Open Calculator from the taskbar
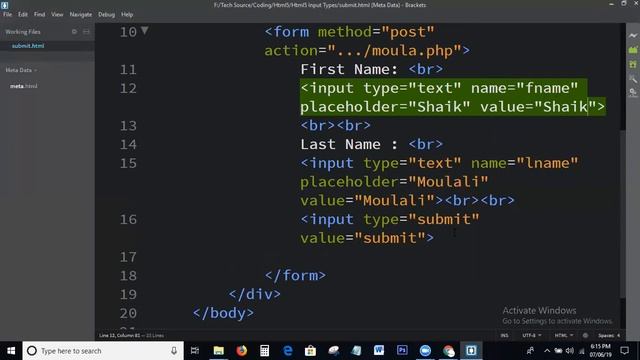Screen dimensions: 640x360 [x=264, y=351]
